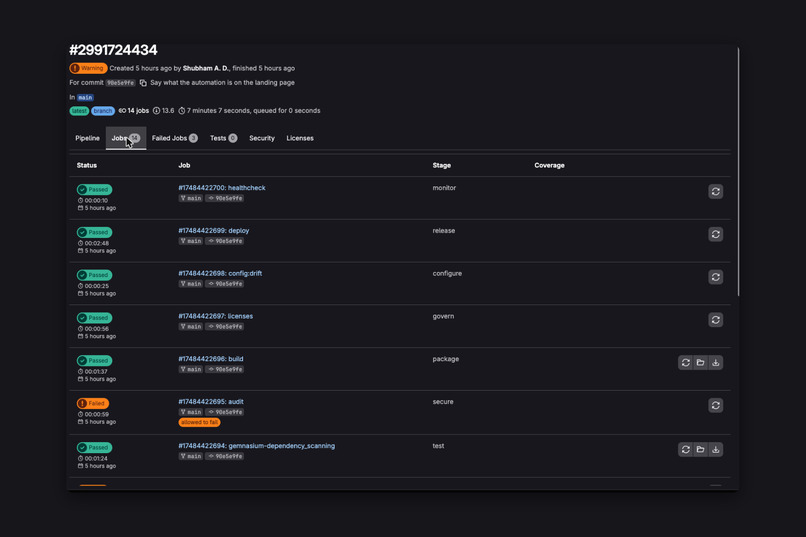Click the 'branch' pipeline badge
806x537 pixels.
point(103,111)
